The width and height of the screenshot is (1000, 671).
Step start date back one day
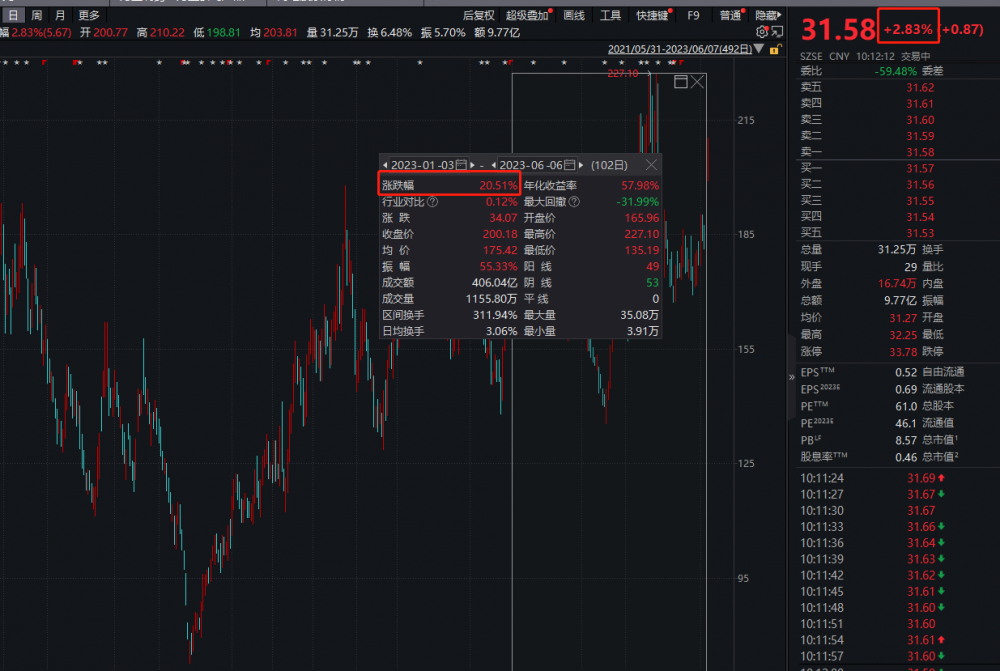385,165
